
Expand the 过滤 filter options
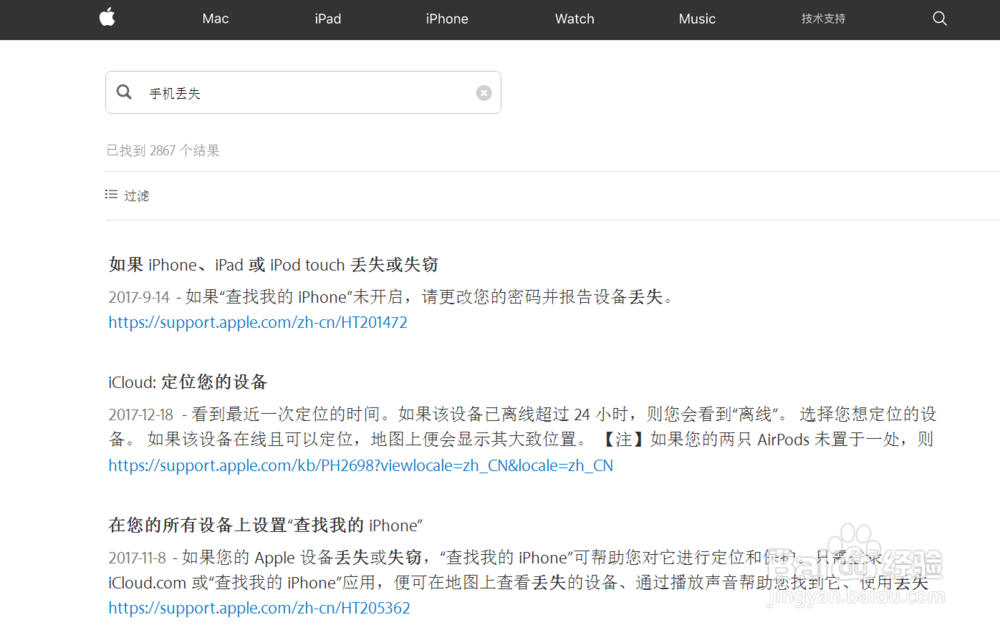click(136, 196)
